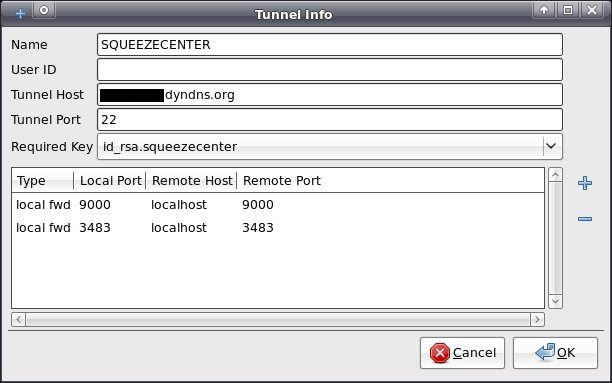Click the vertical scrollbar down arrow
Viewport: 612px width, 383px height.
click(555, 301)
